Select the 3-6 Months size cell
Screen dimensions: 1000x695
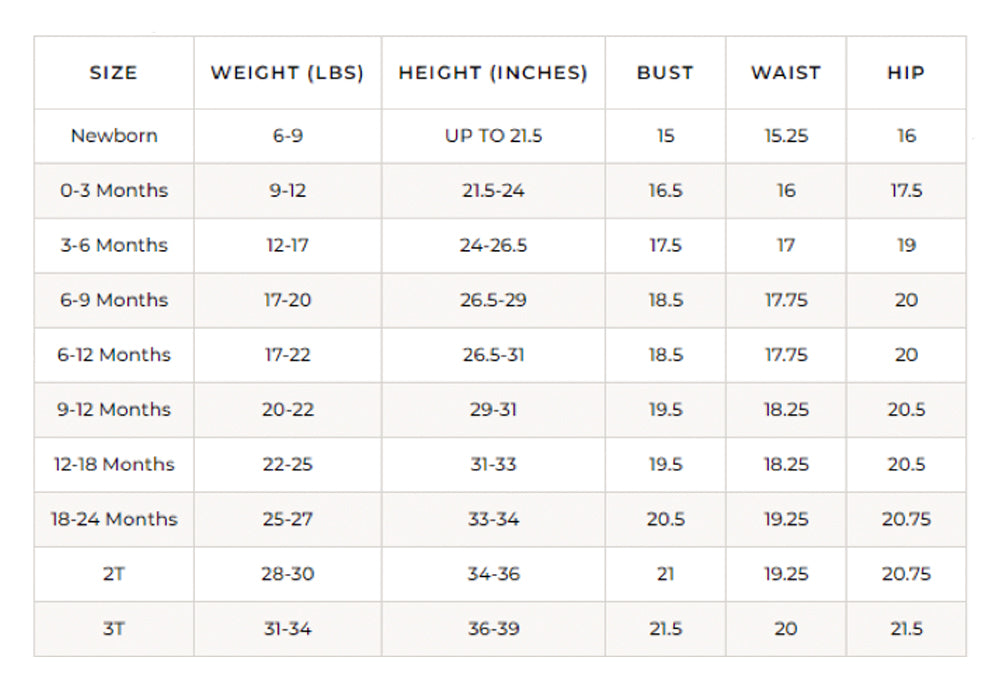point(114,245)
